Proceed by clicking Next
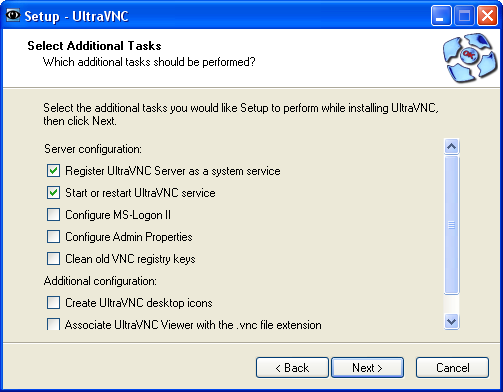This screenshot has width=503, height=392. (x=367, y=368)
